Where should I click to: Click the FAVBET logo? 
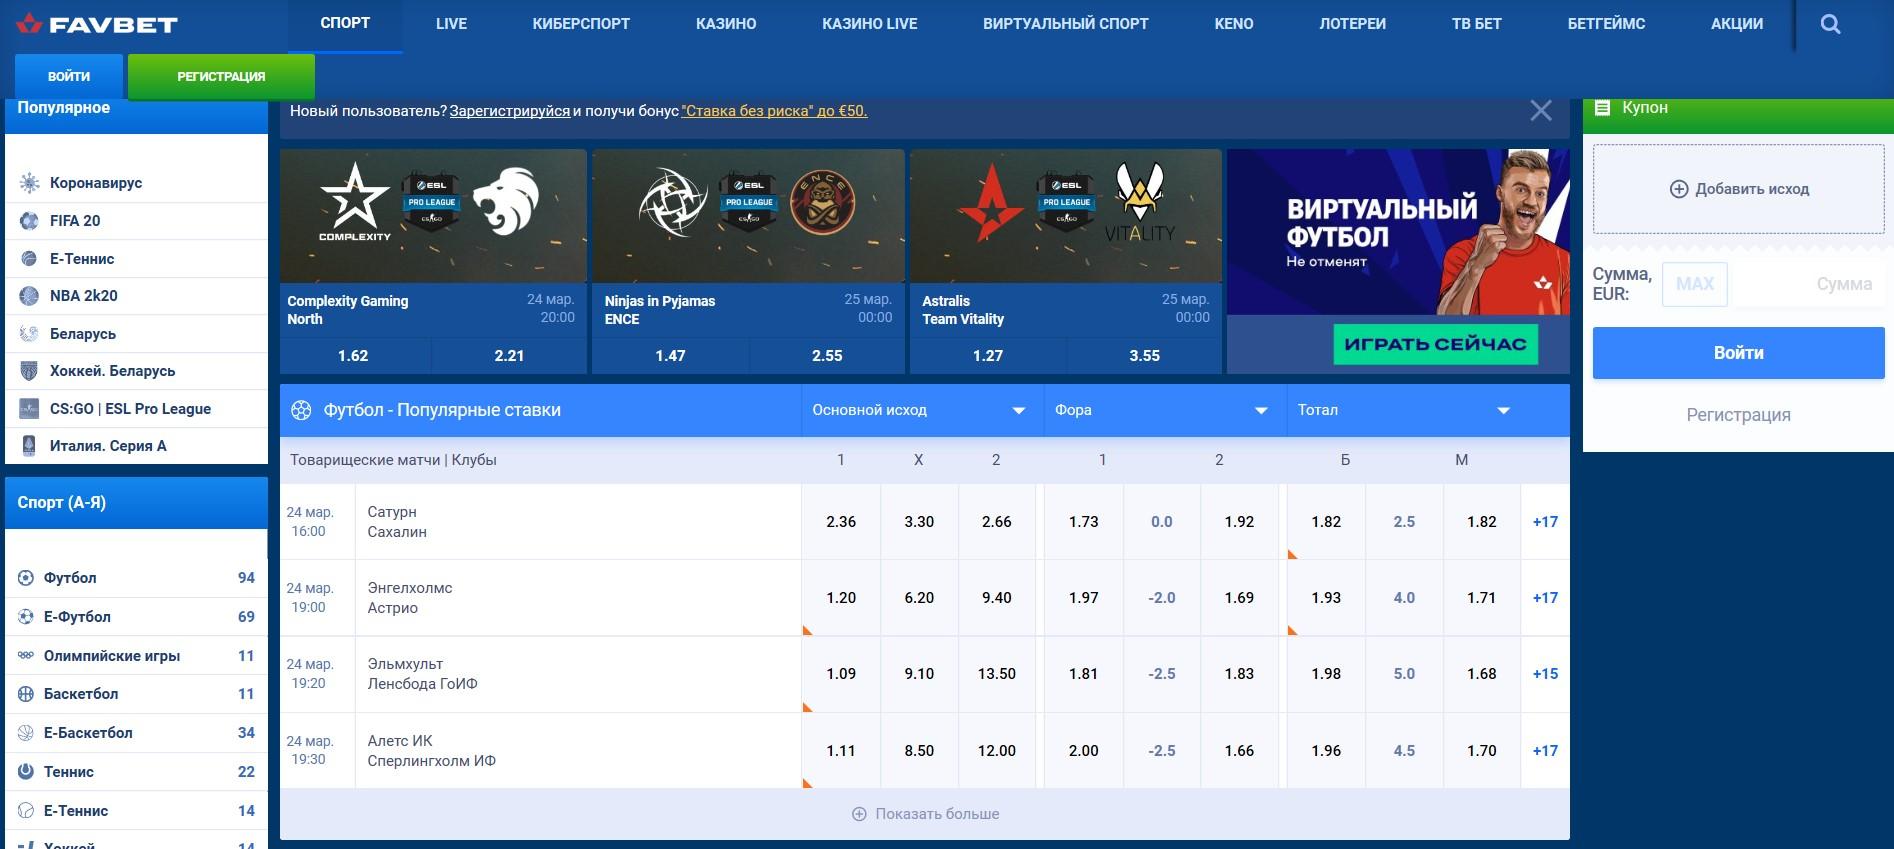click(x=97, y=24)
